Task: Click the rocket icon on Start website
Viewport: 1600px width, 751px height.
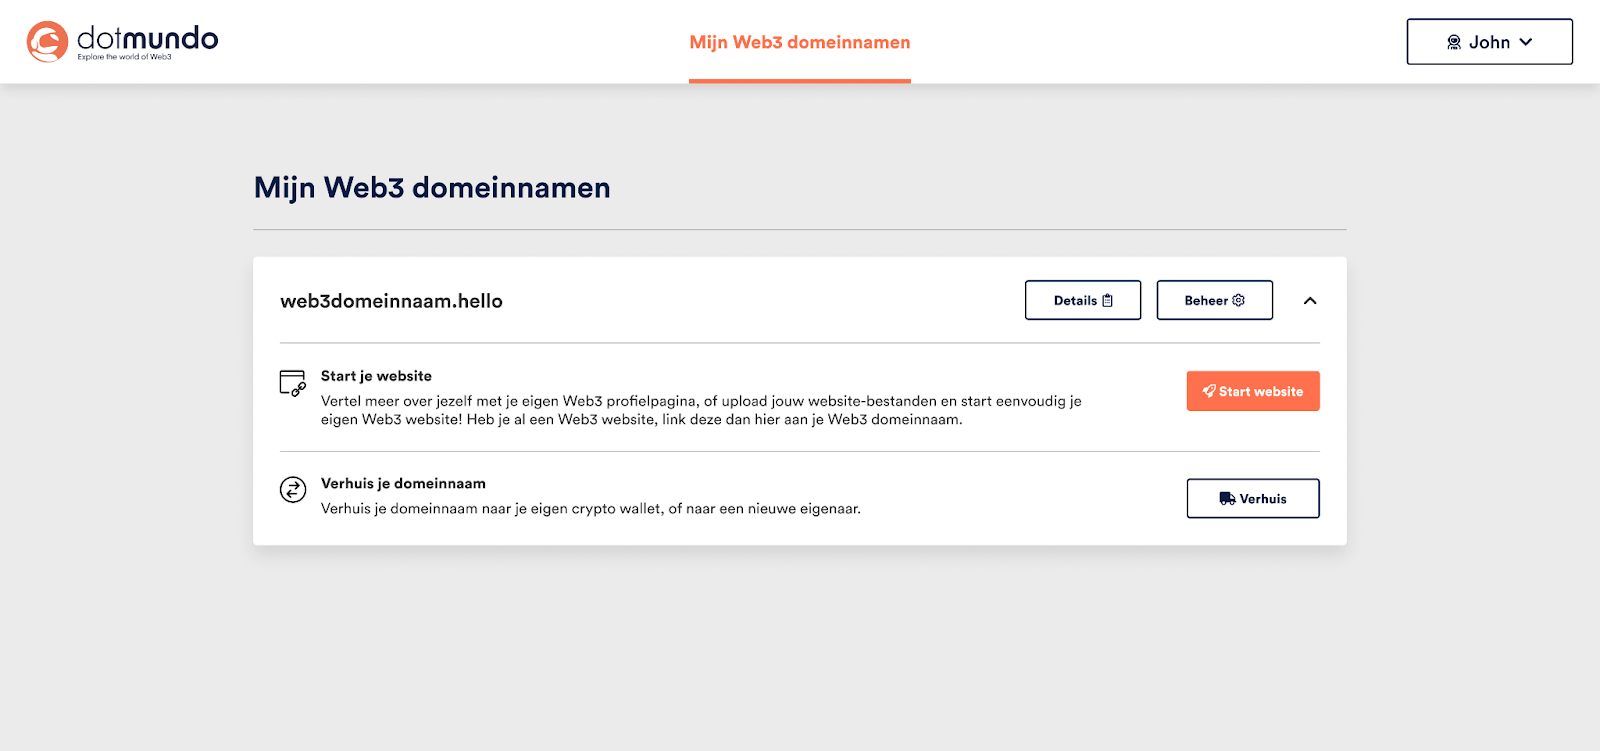Action: (1209, 391)
